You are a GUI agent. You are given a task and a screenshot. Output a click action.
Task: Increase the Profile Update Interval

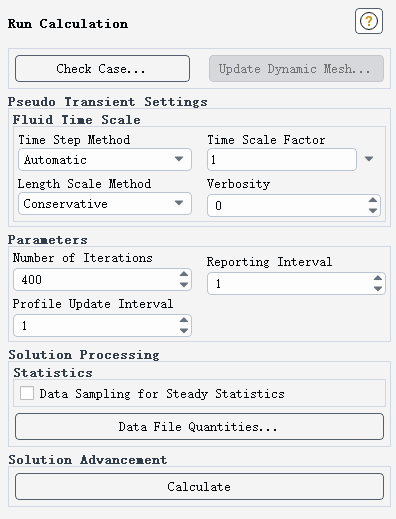(x=184, y=320)
